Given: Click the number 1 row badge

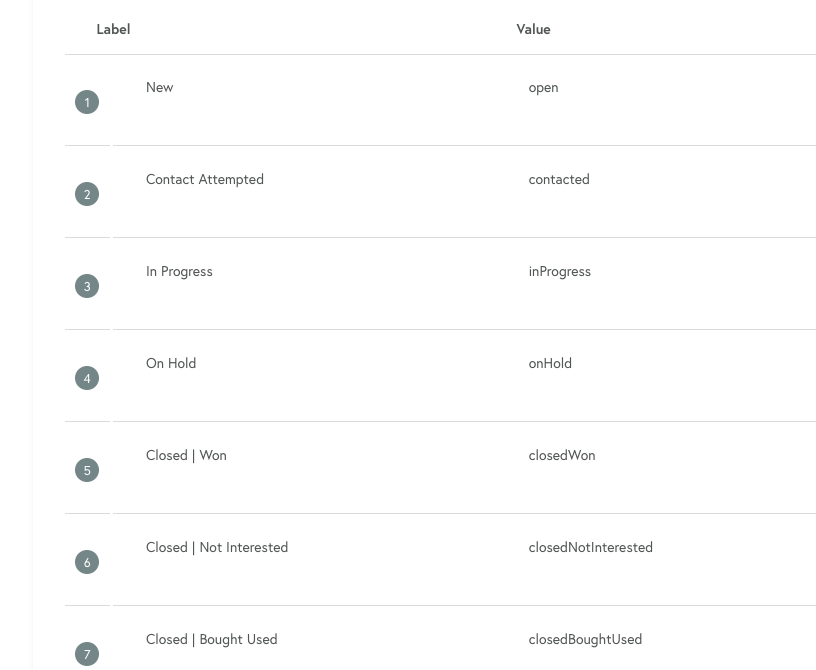Looking at the screenshot, I should [x=87, y=102].
